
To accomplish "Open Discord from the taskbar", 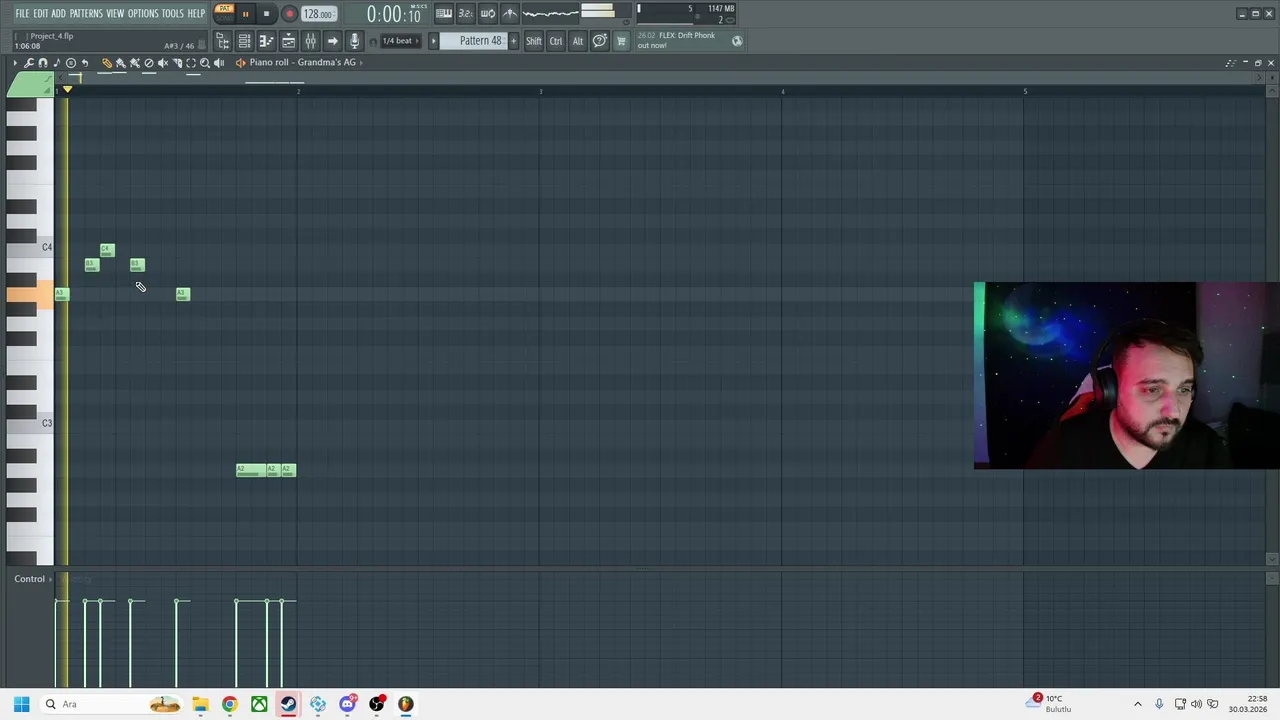I will (x=347, y=704).
